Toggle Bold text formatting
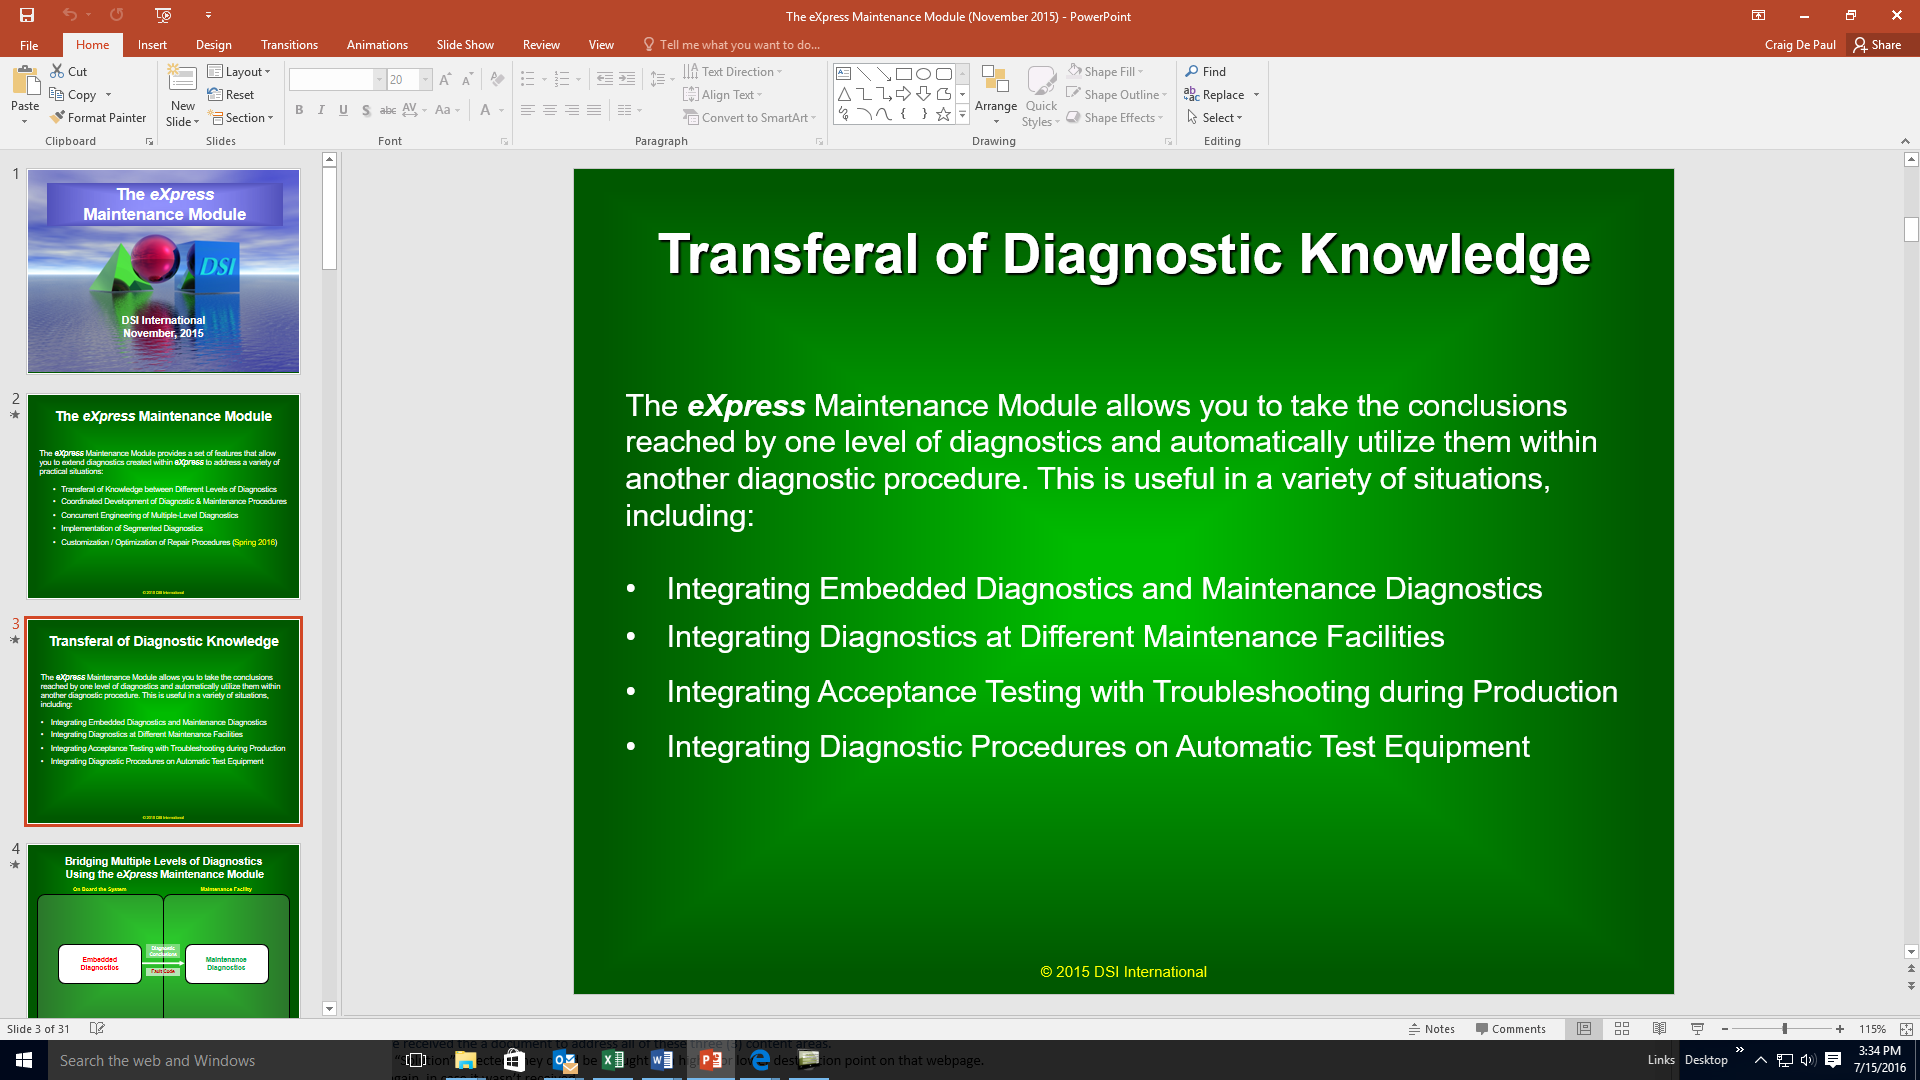The height and width of the screenshot is (1080, 1920). point(298,110)
